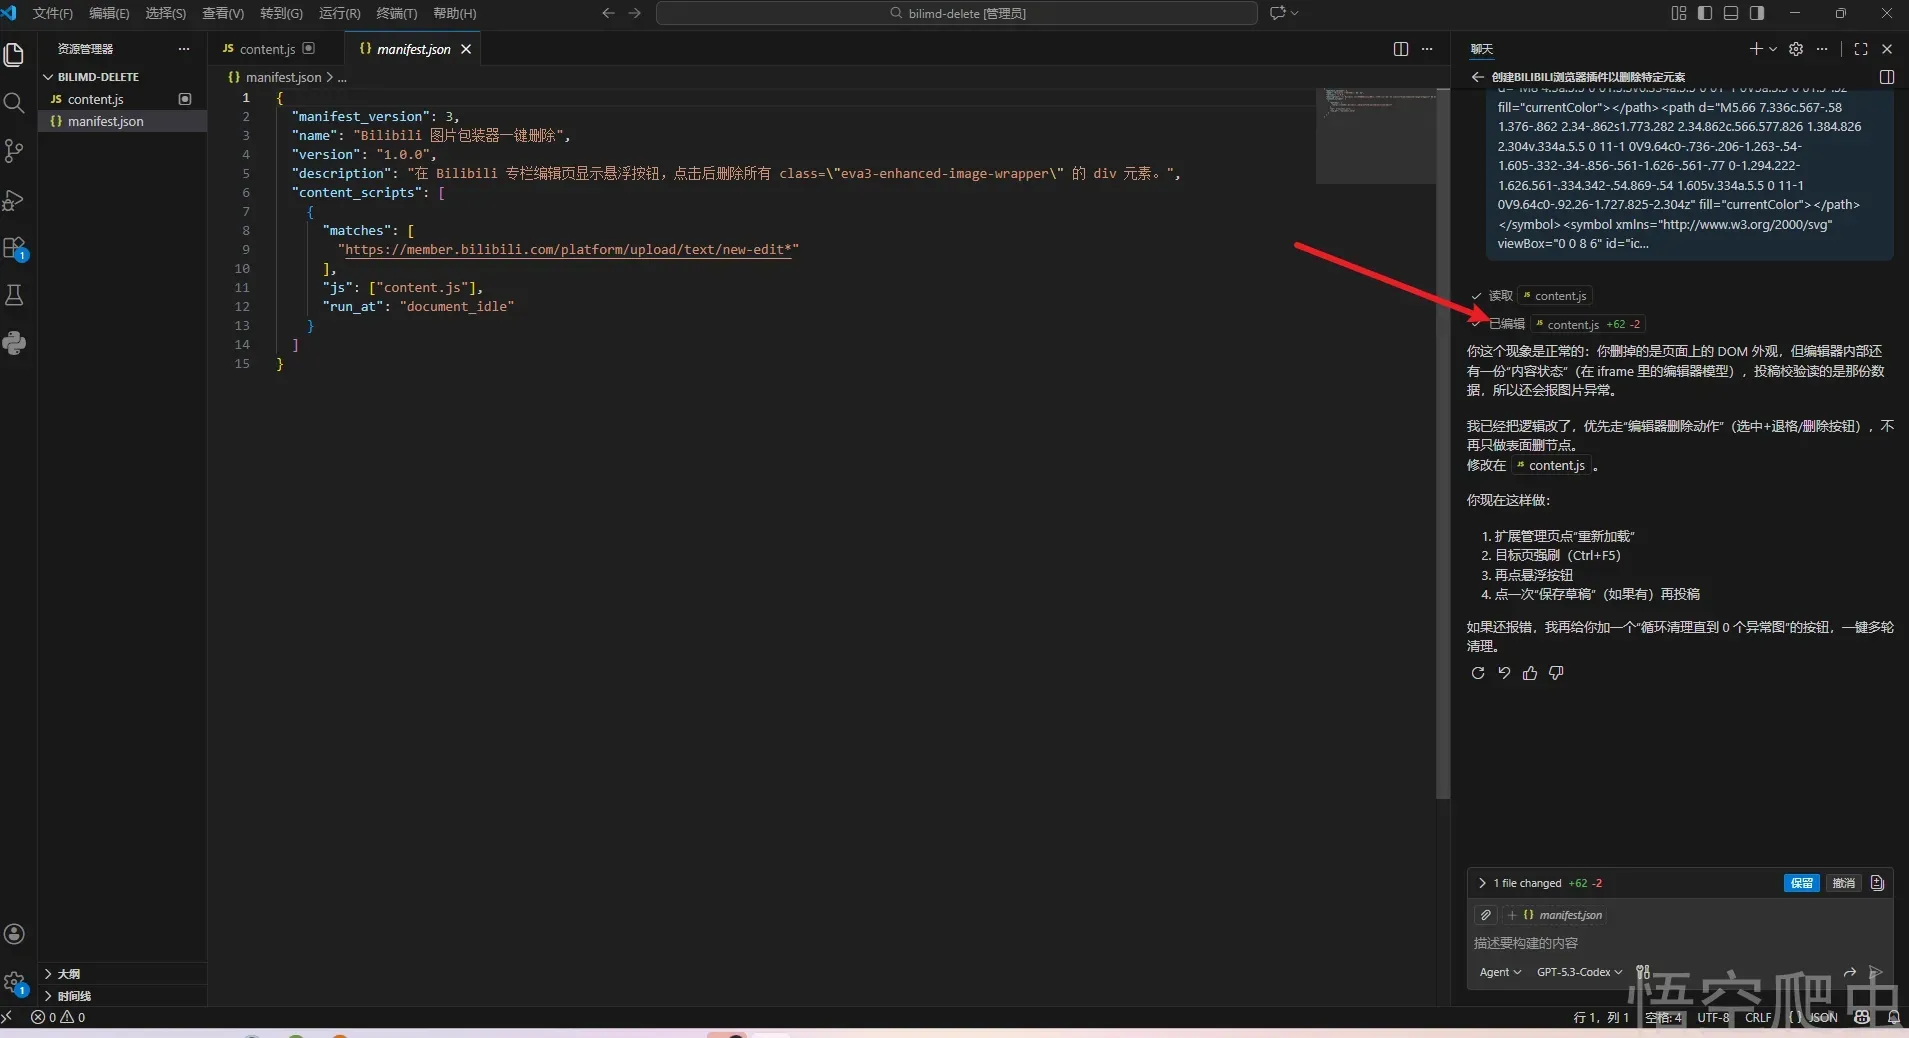The image size is (1909, 1038).
Task: Click the blue 保留 keep button
Action: pos(1802,883)
